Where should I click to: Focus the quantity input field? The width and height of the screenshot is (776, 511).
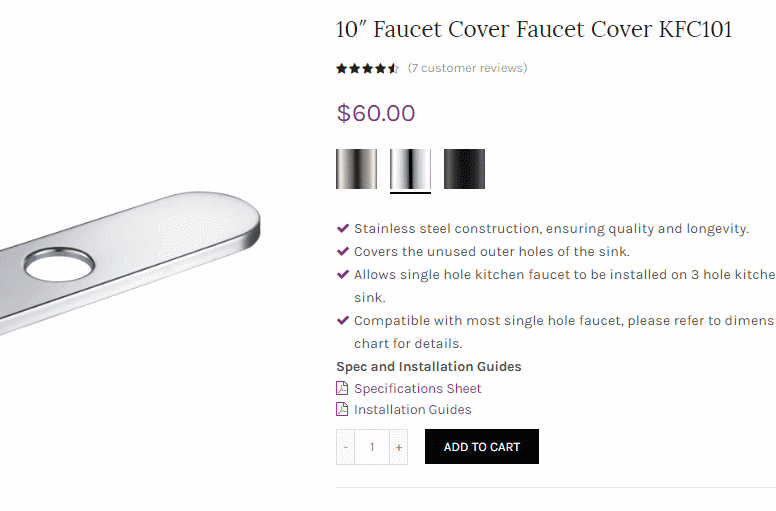(x=372, y=447)
